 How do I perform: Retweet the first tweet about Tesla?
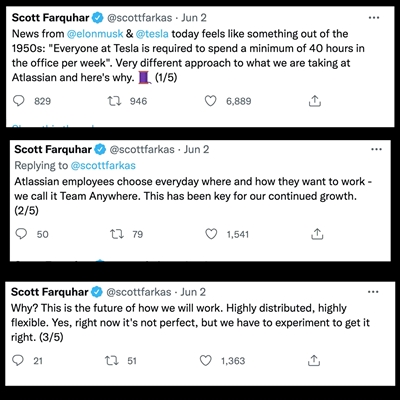pyautogui.click(x=114, y=101)
